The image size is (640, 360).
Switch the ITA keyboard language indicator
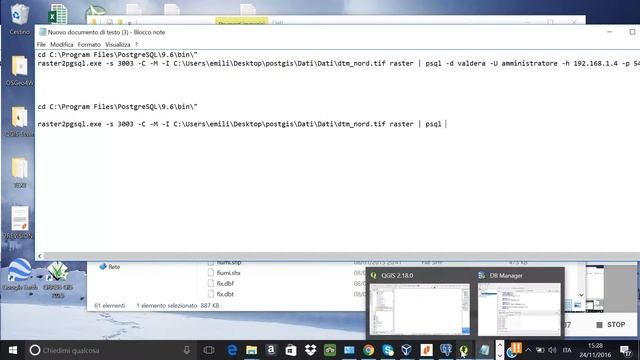[567, 350]
